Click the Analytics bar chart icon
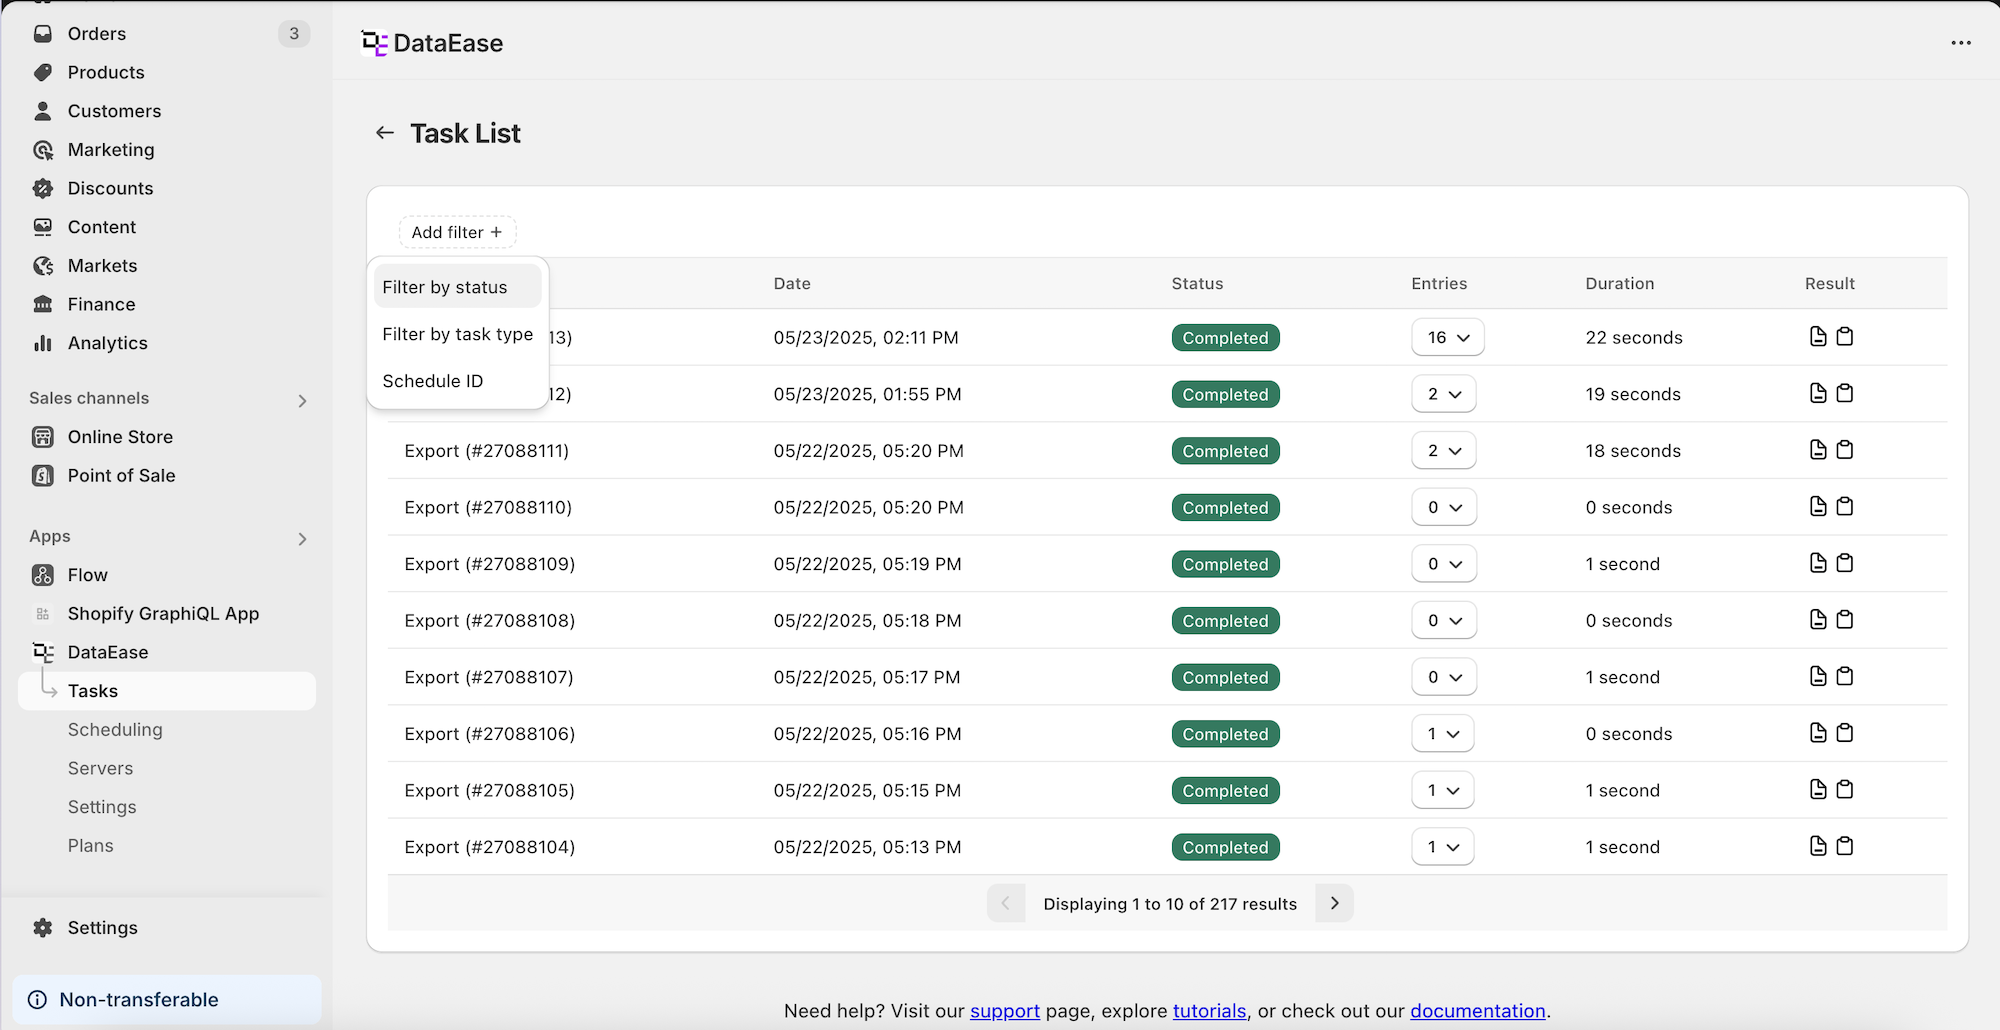2000x1030 pixels. (43, 343)
